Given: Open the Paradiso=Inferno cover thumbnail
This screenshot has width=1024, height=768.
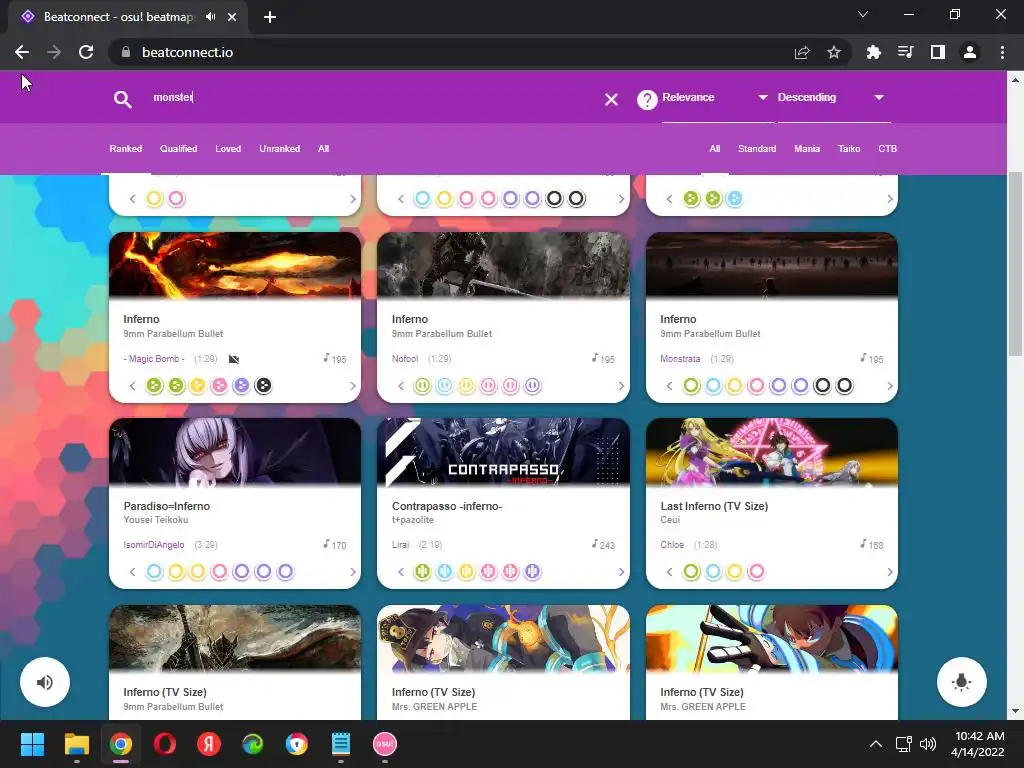Looking at the screenshot, I should tap(235, 453).
